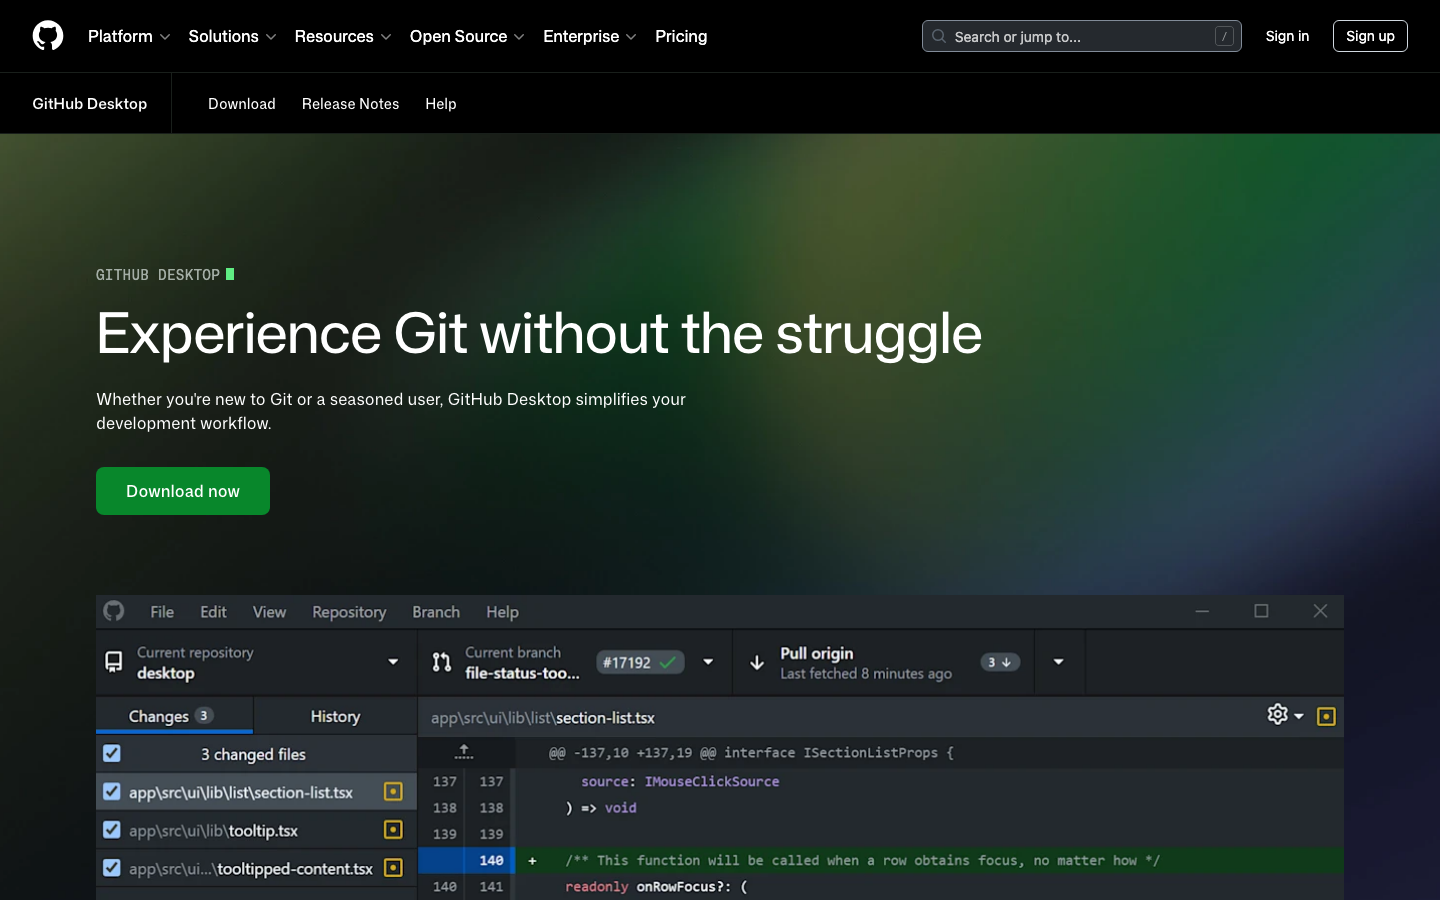Click modified icon for section-list.tsx
1440x900 pixels.
(393, 791)
